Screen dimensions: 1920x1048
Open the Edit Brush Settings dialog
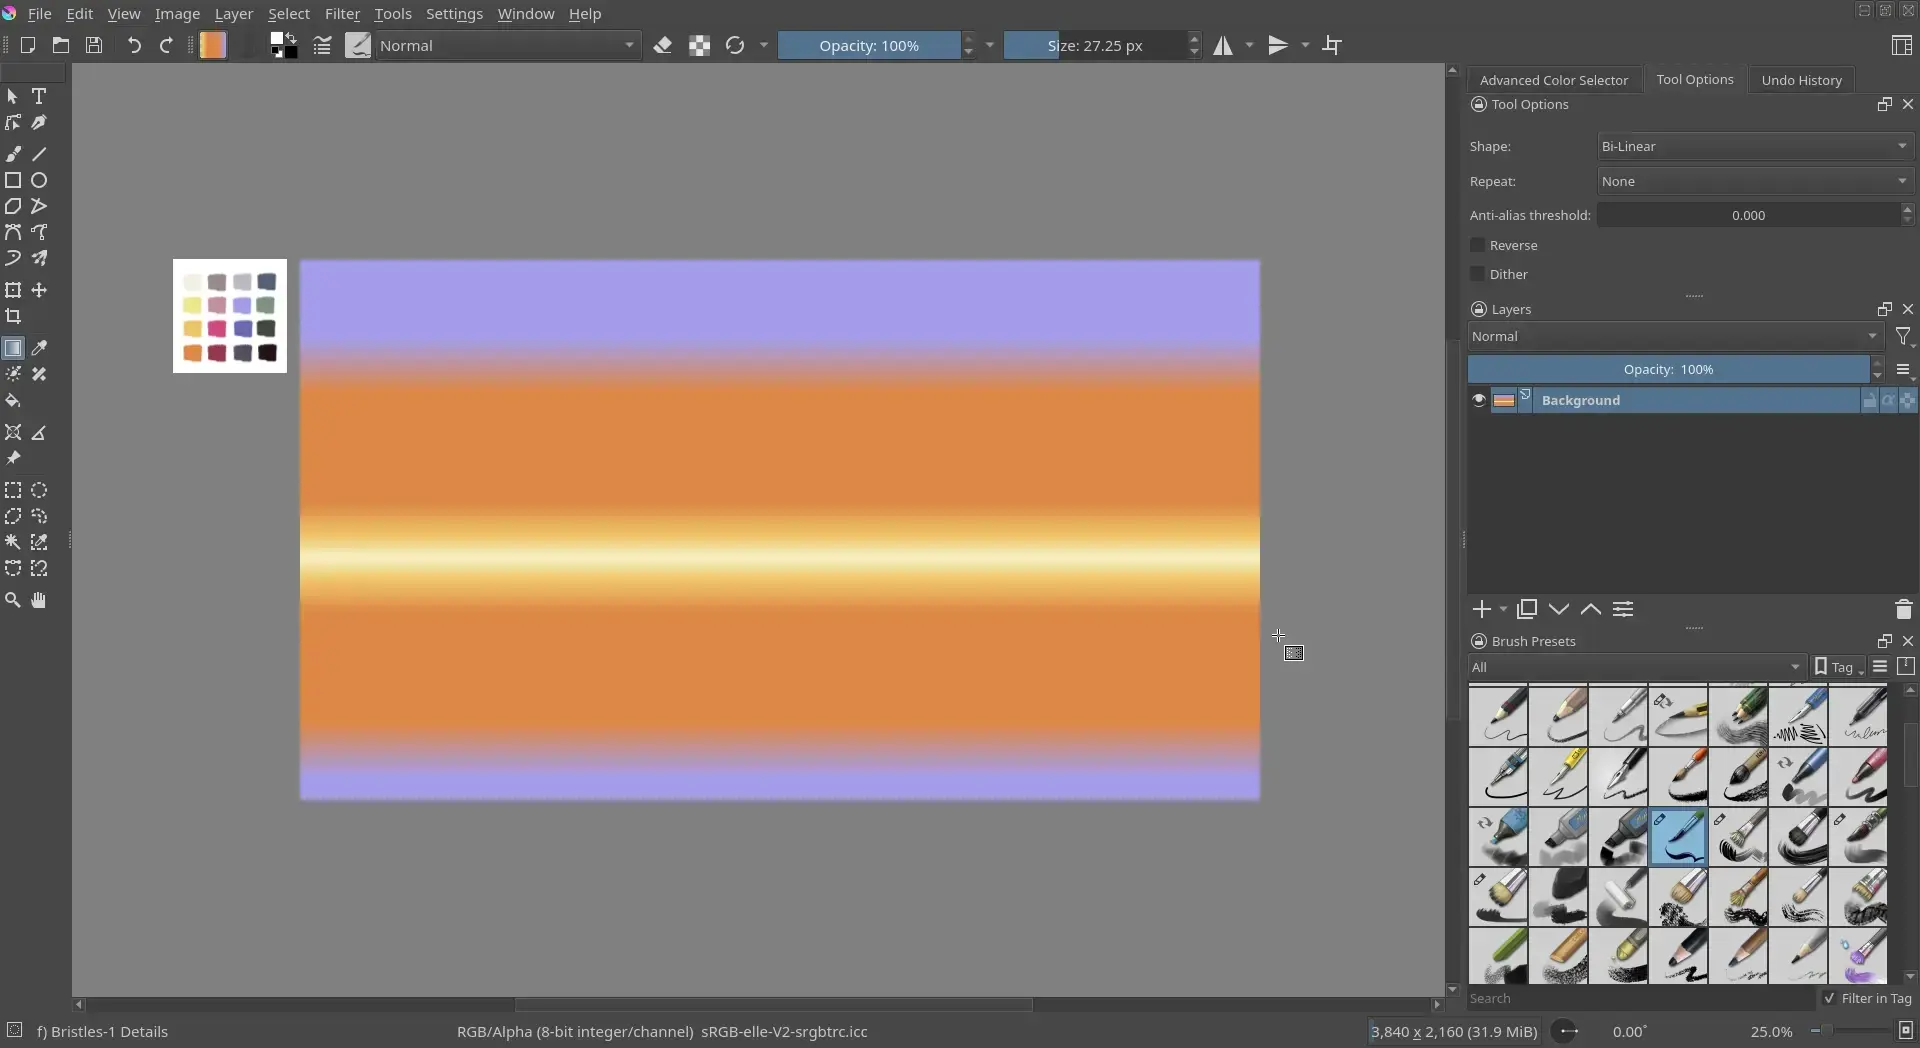[322, 45]
